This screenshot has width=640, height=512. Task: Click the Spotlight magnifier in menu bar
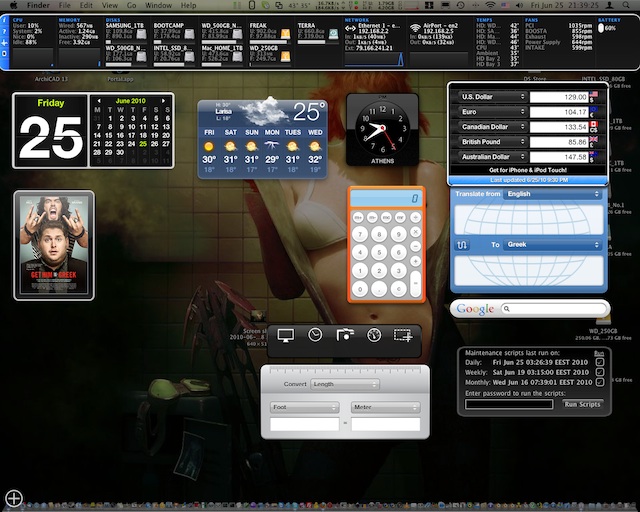point(626,5)
